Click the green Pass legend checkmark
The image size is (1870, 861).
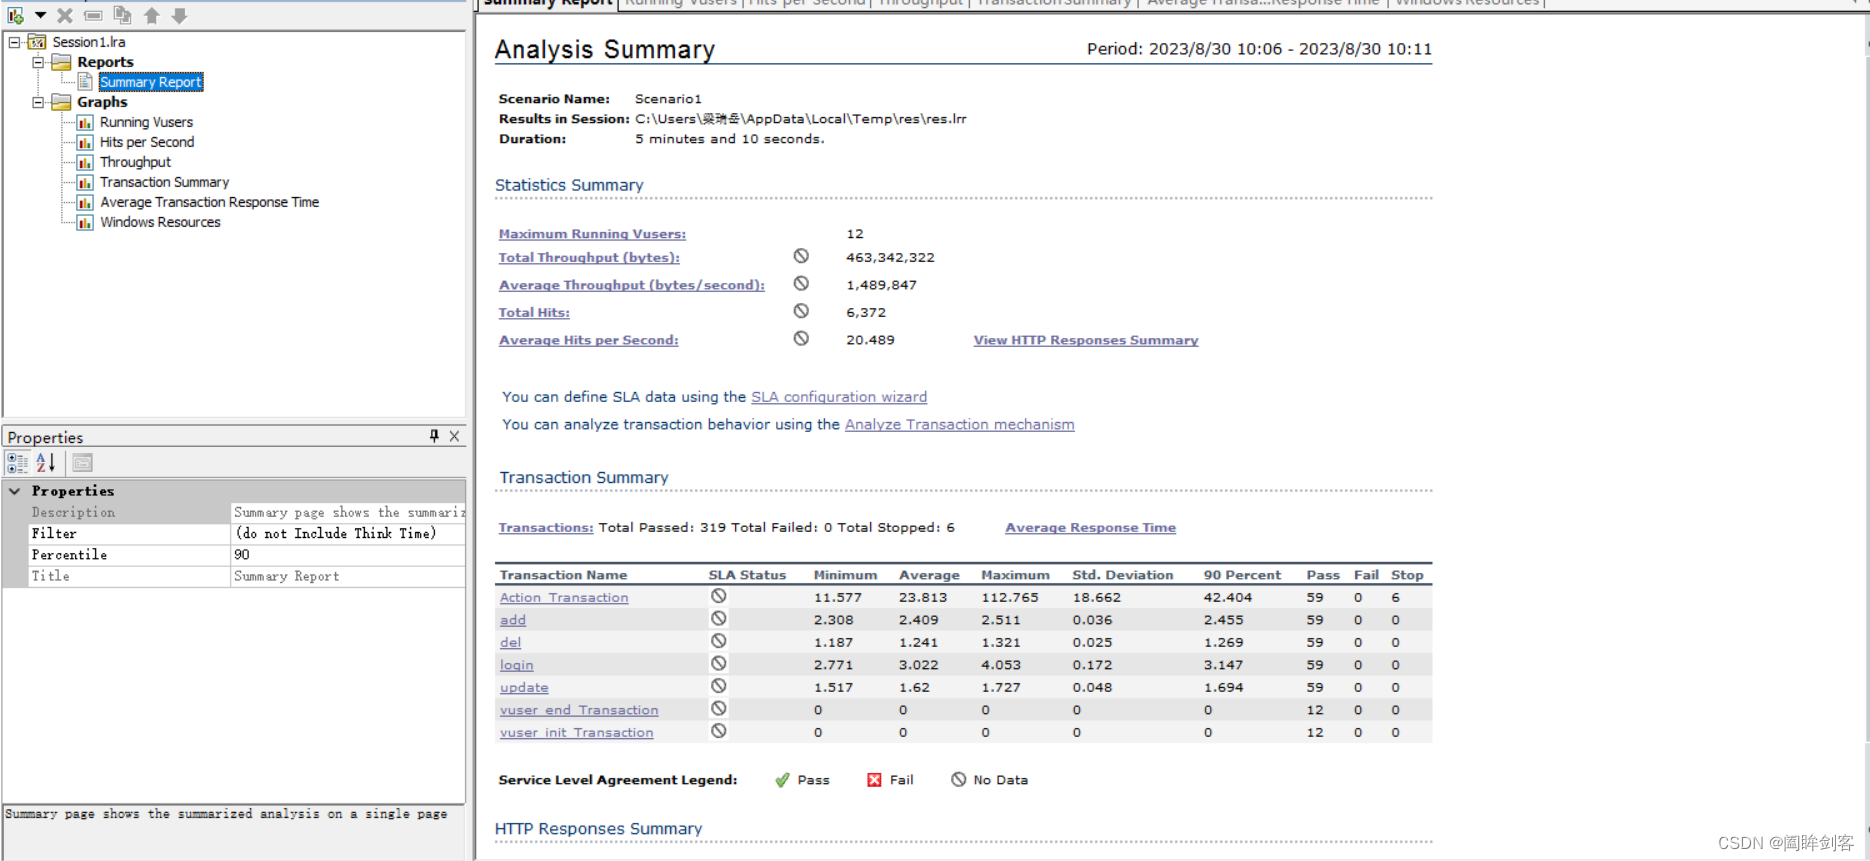(782, 780)
